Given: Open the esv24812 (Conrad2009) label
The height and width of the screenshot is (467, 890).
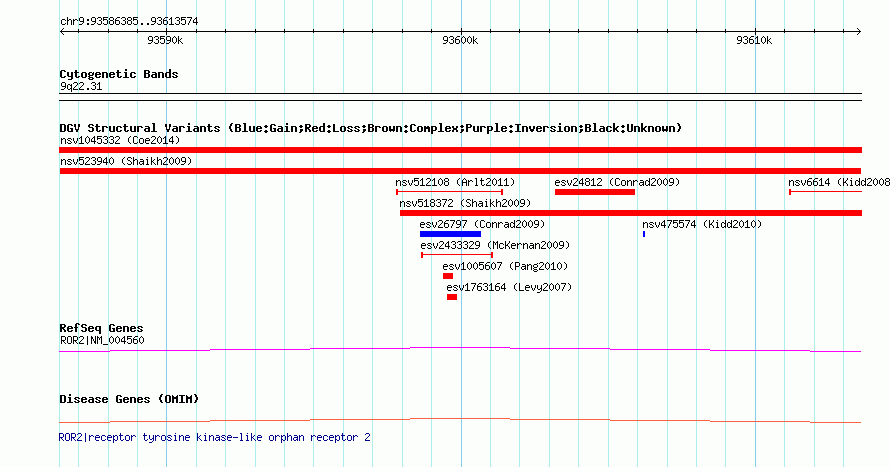Looking at the screenshot, I should 617,182.
